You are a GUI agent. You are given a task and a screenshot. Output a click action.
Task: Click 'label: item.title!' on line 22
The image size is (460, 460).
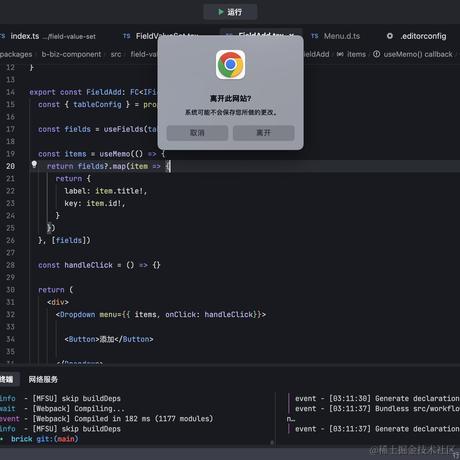pyautogui.click(x=105, y=191)
